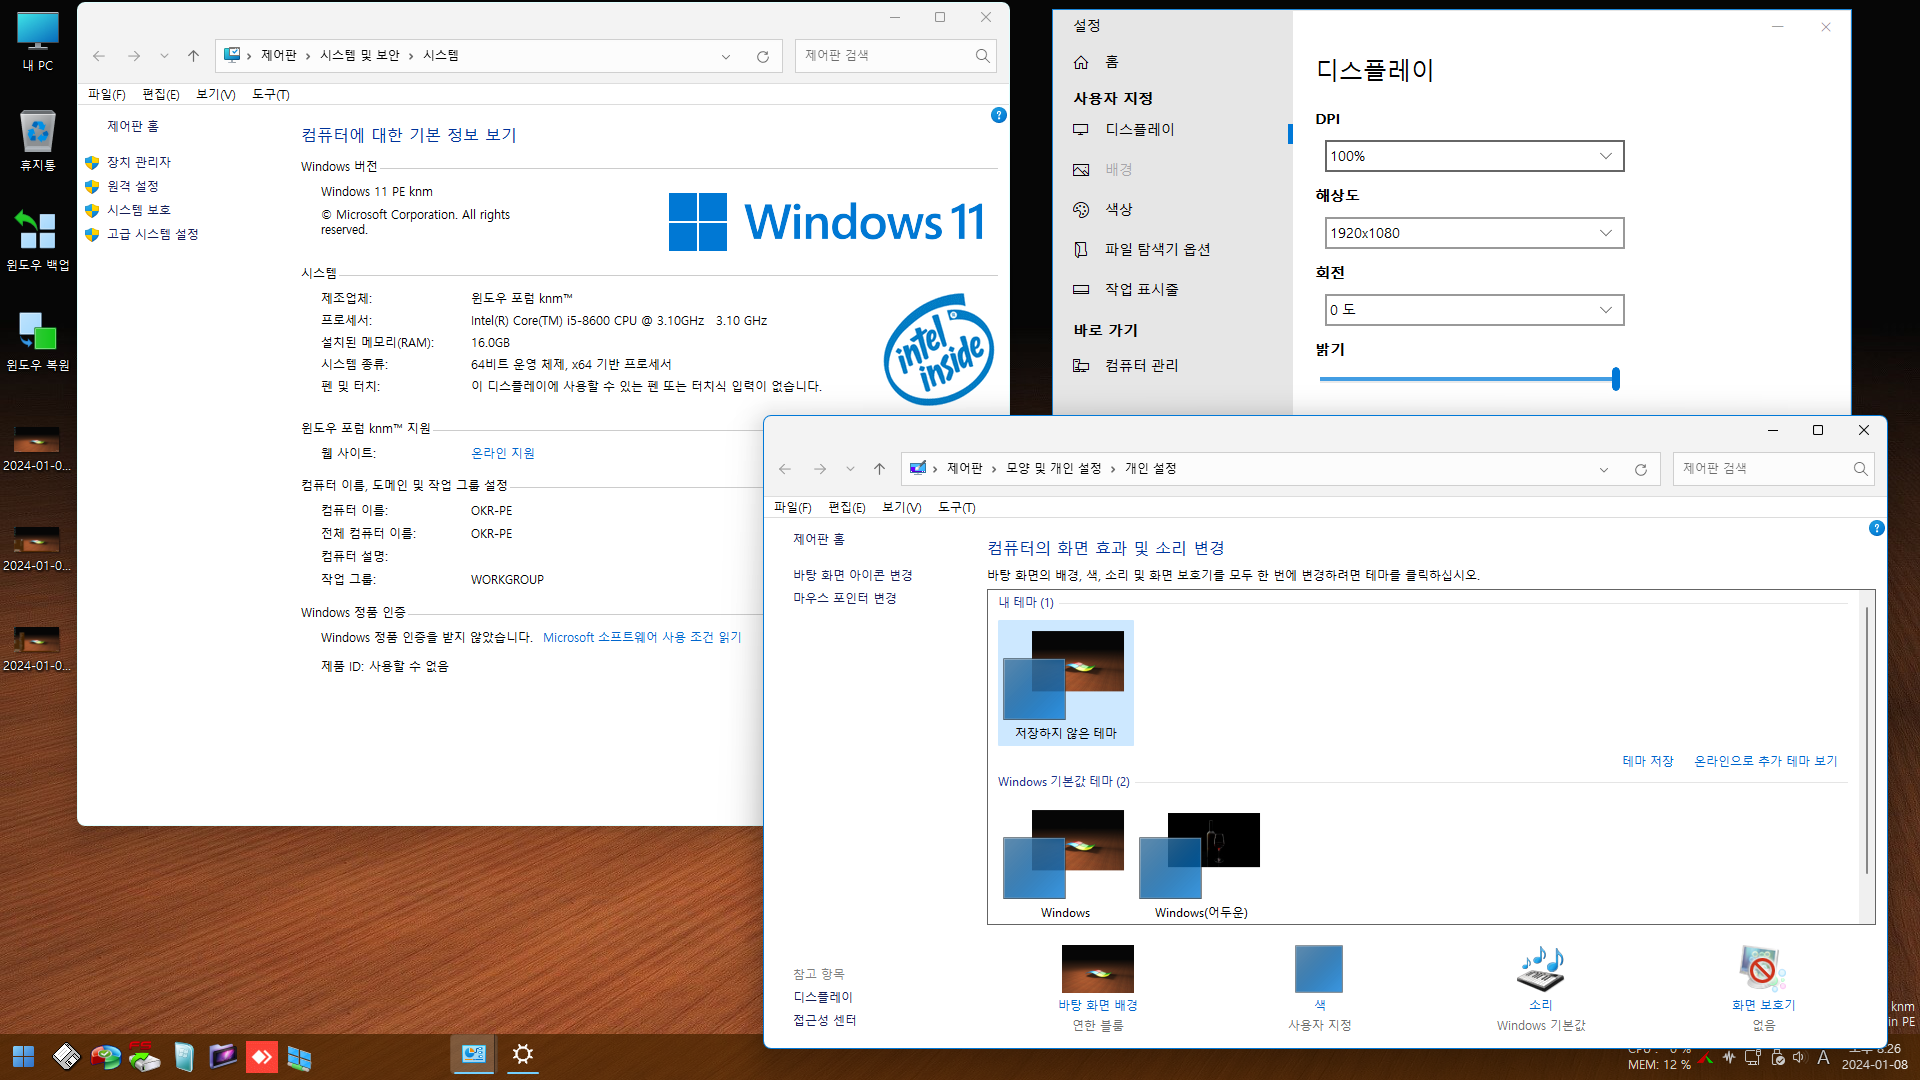1920x1080 pixels.
Task: Click the input language A indicator
Action: tap(1823, 1058)
